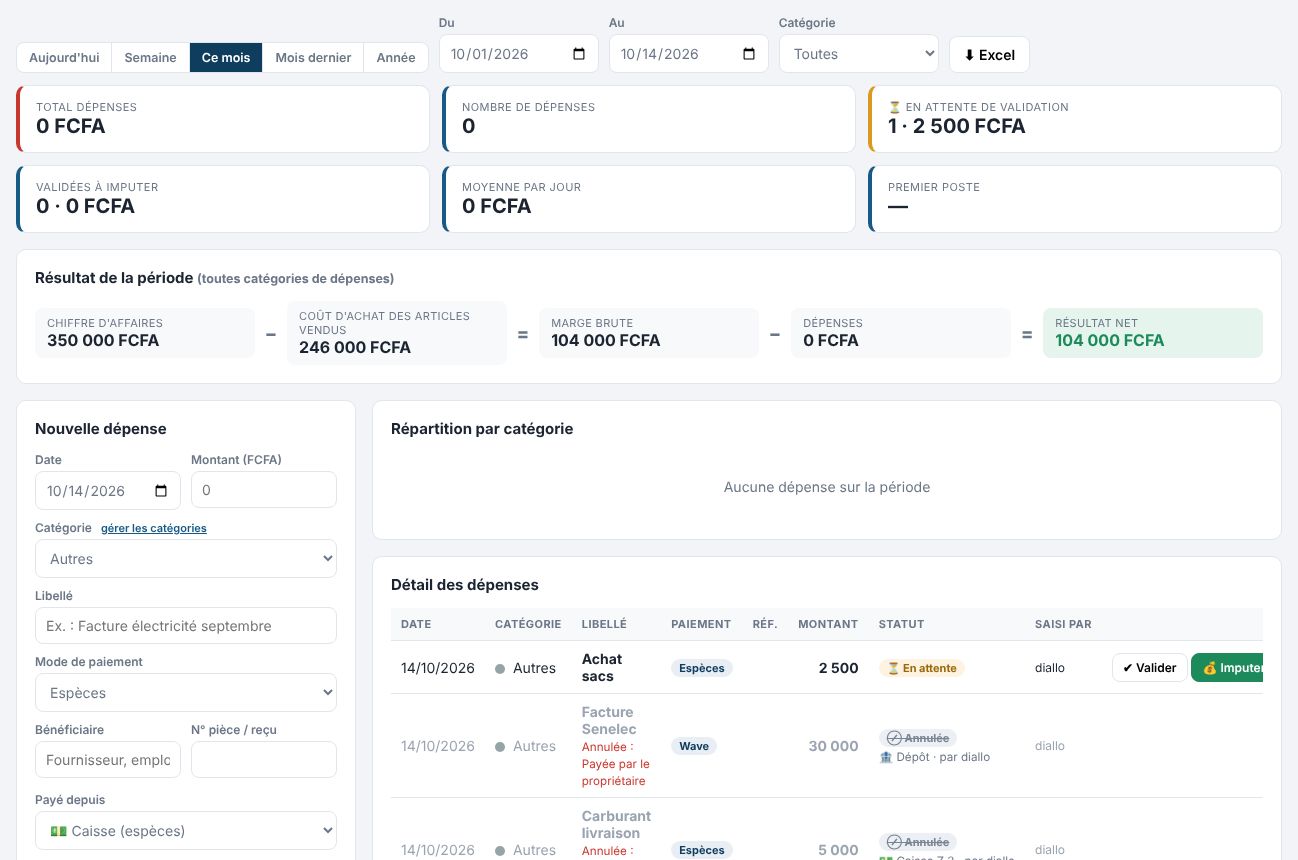Click the Total dépenses card
Screen dimensions: 1298x860
tap(223, 119)
